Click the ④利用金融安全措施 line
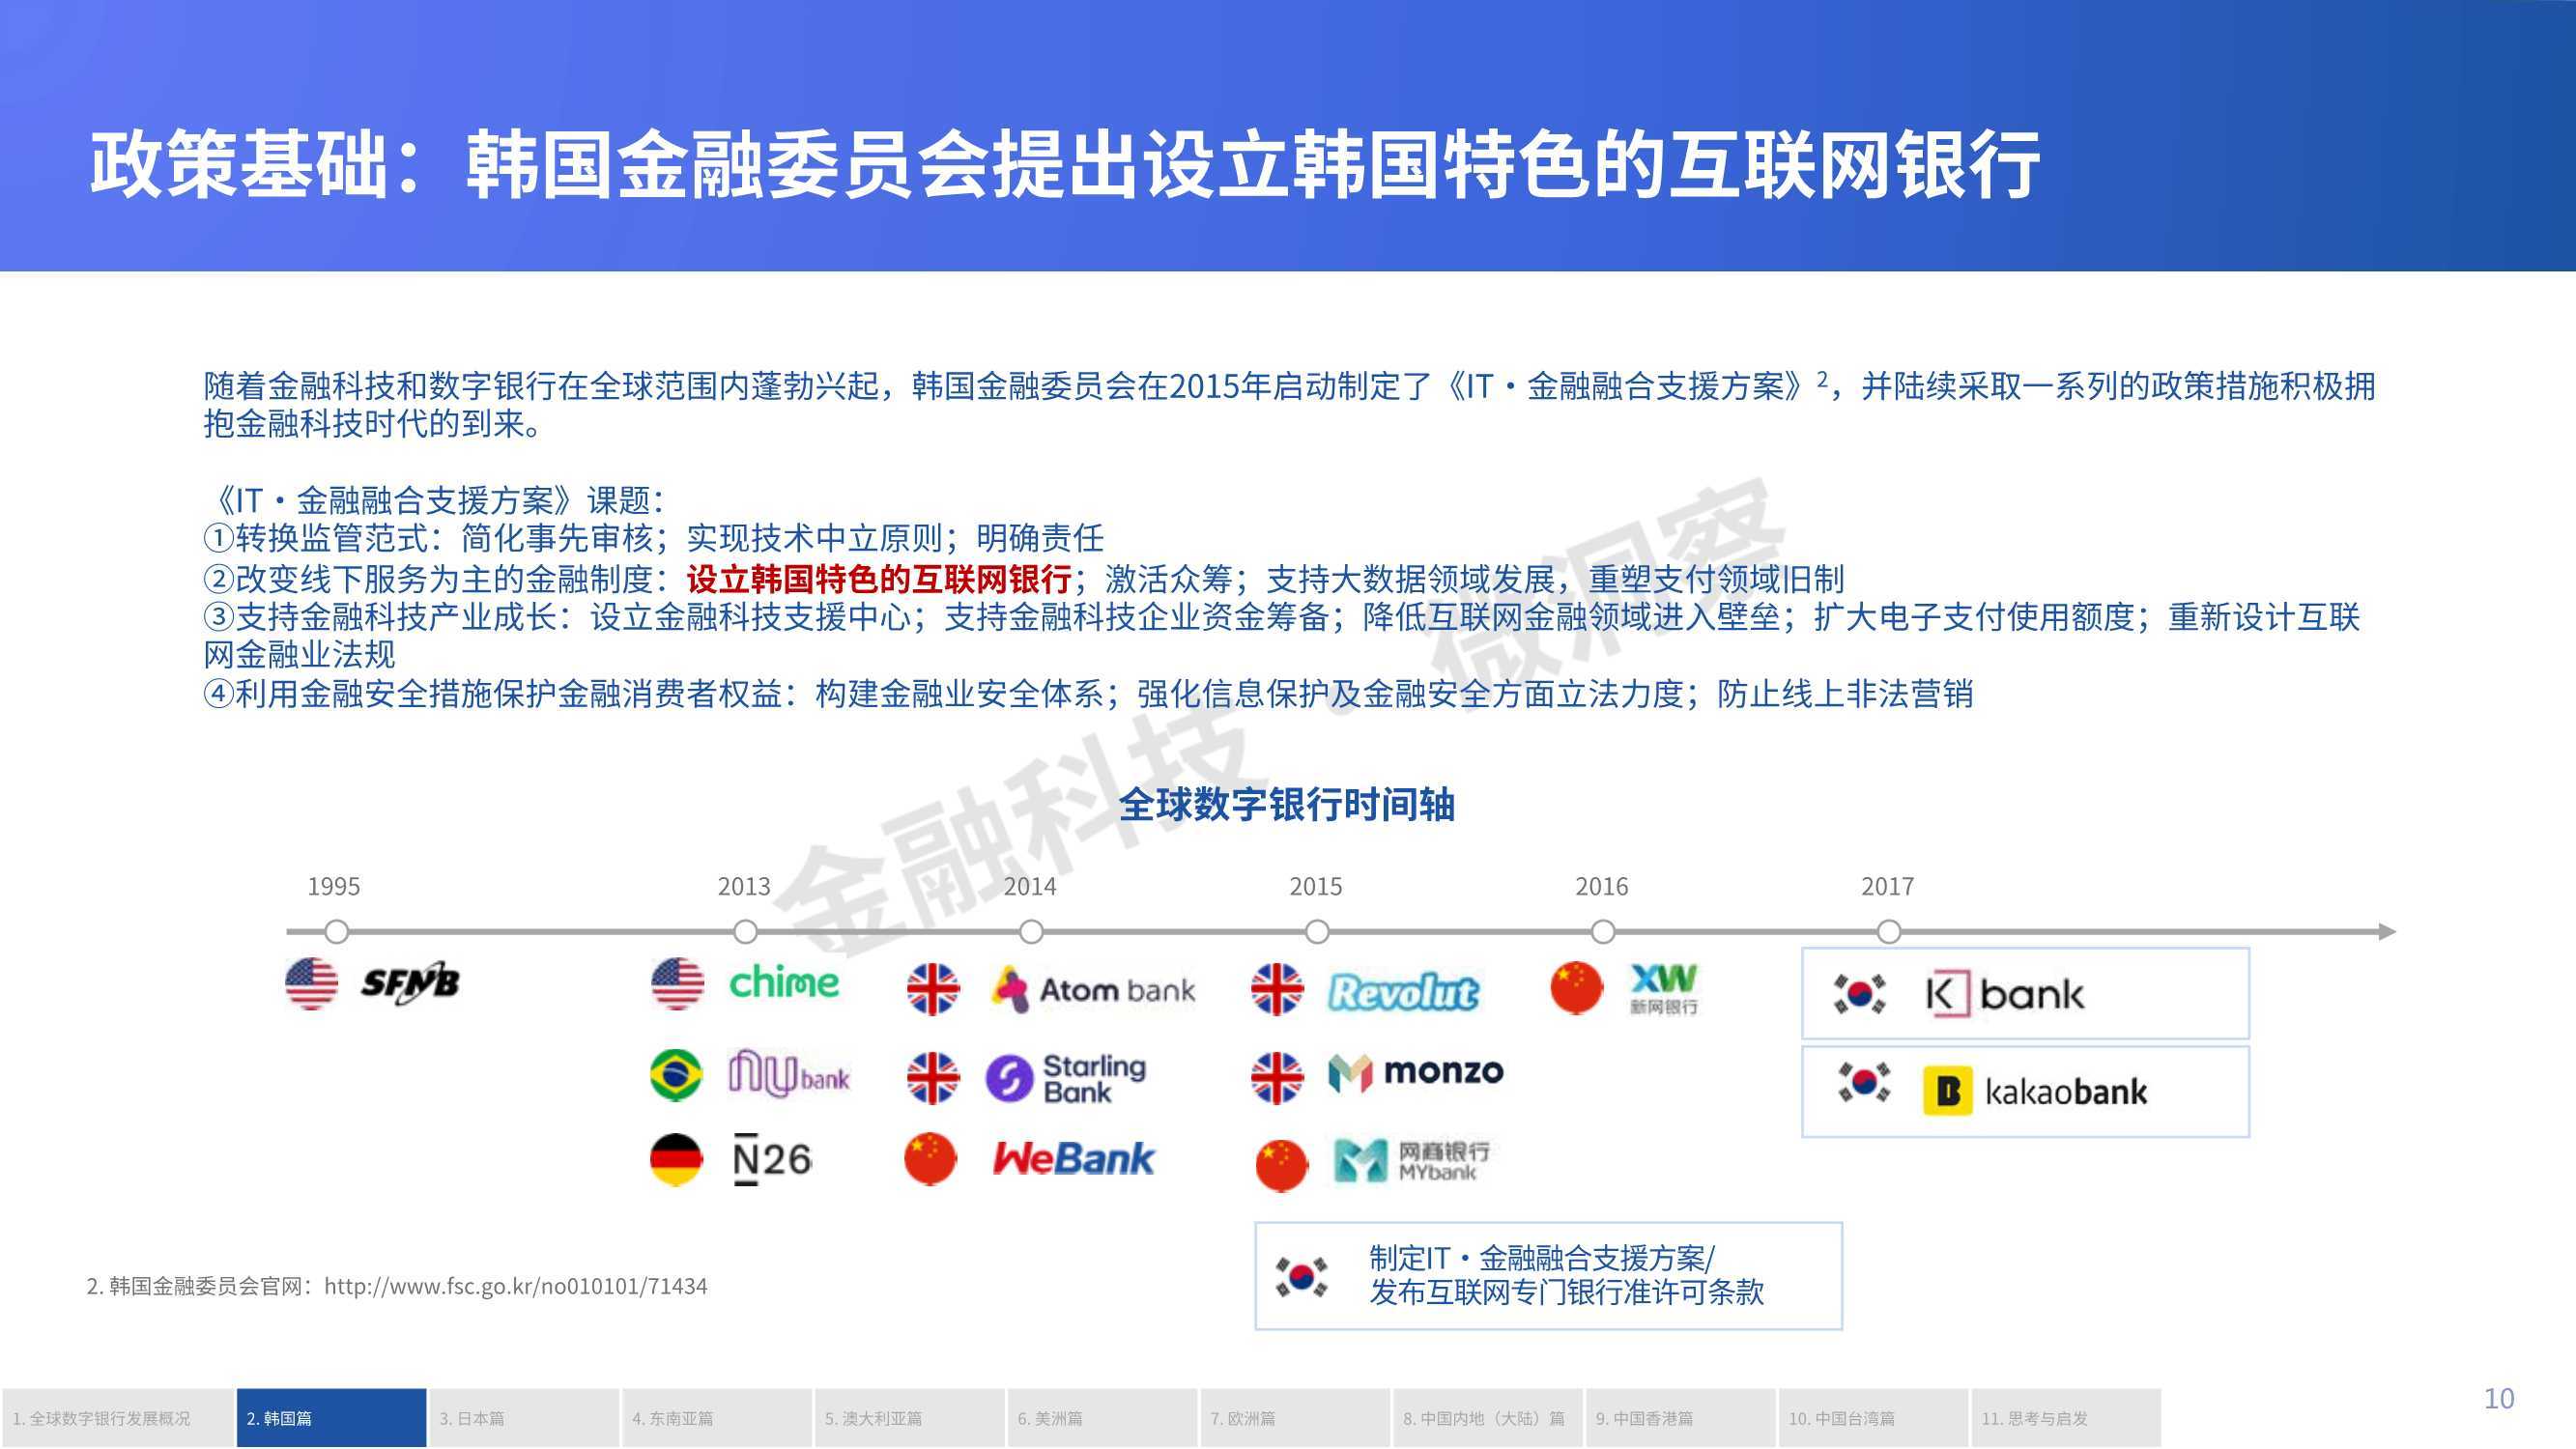Viewport: 2576px width, 1449px height. (1089, 693)
